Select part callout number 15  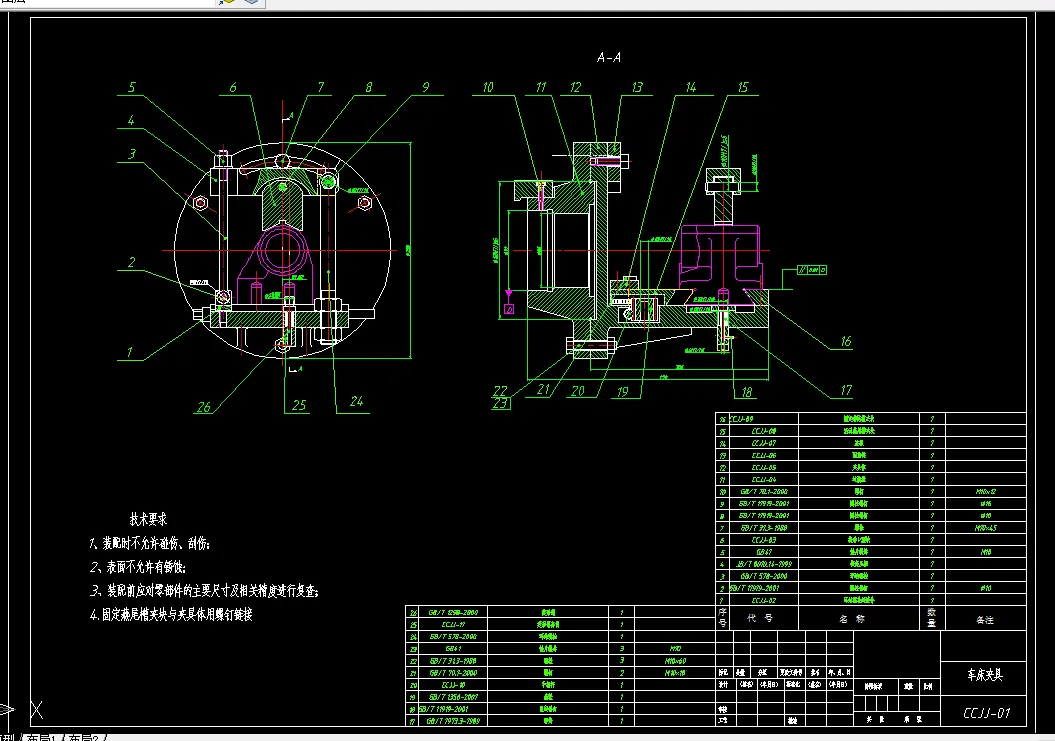(743, 87)
